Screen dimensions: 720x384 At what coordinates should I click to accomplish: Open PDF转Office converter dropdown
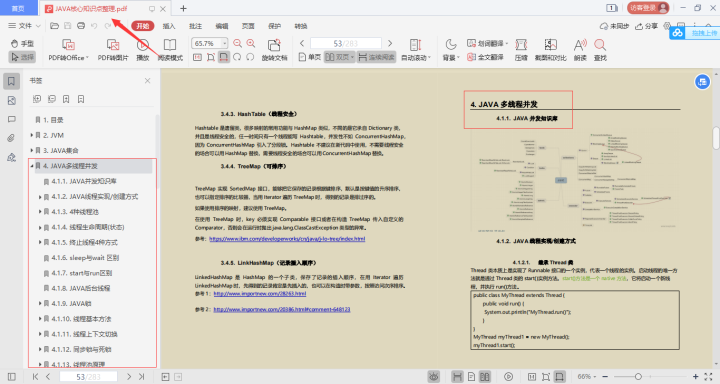tap(68, 50)
